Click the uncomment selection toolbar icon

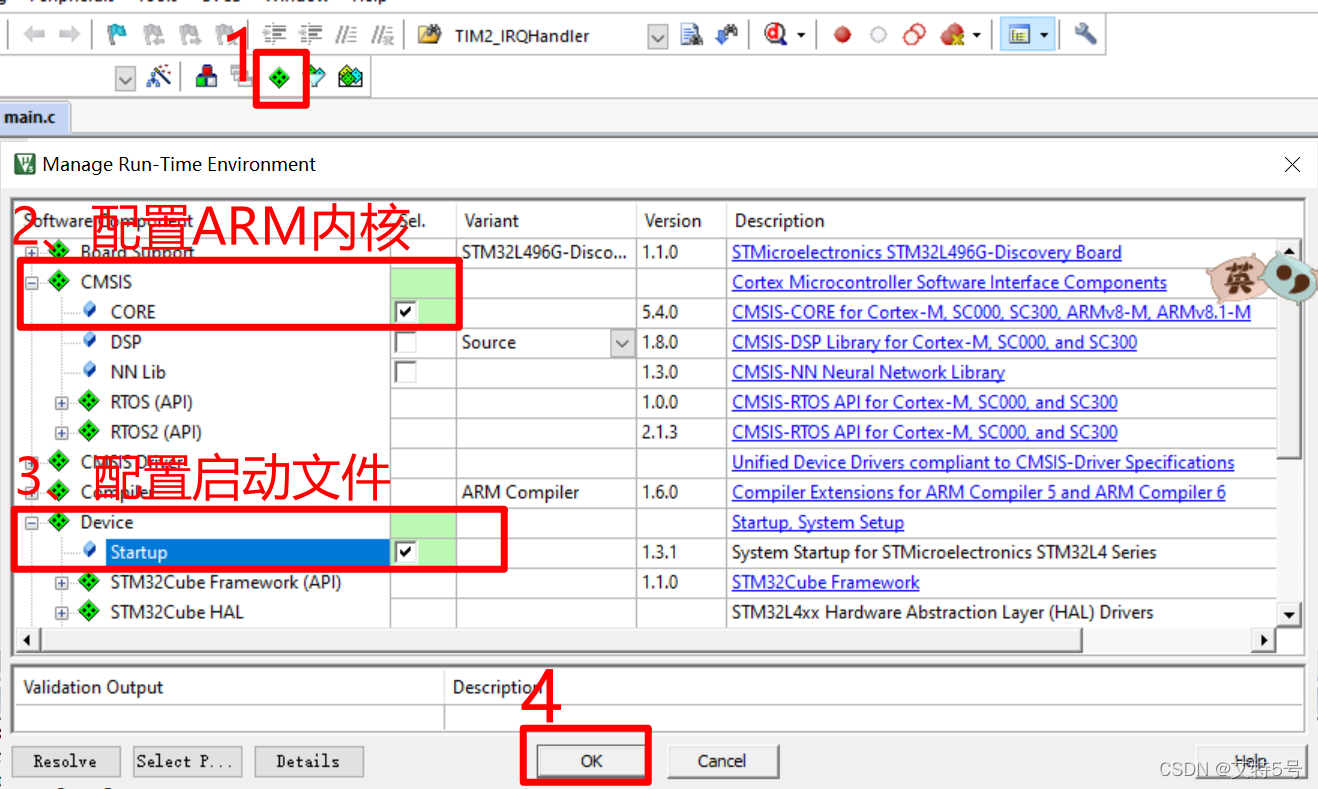381,35
